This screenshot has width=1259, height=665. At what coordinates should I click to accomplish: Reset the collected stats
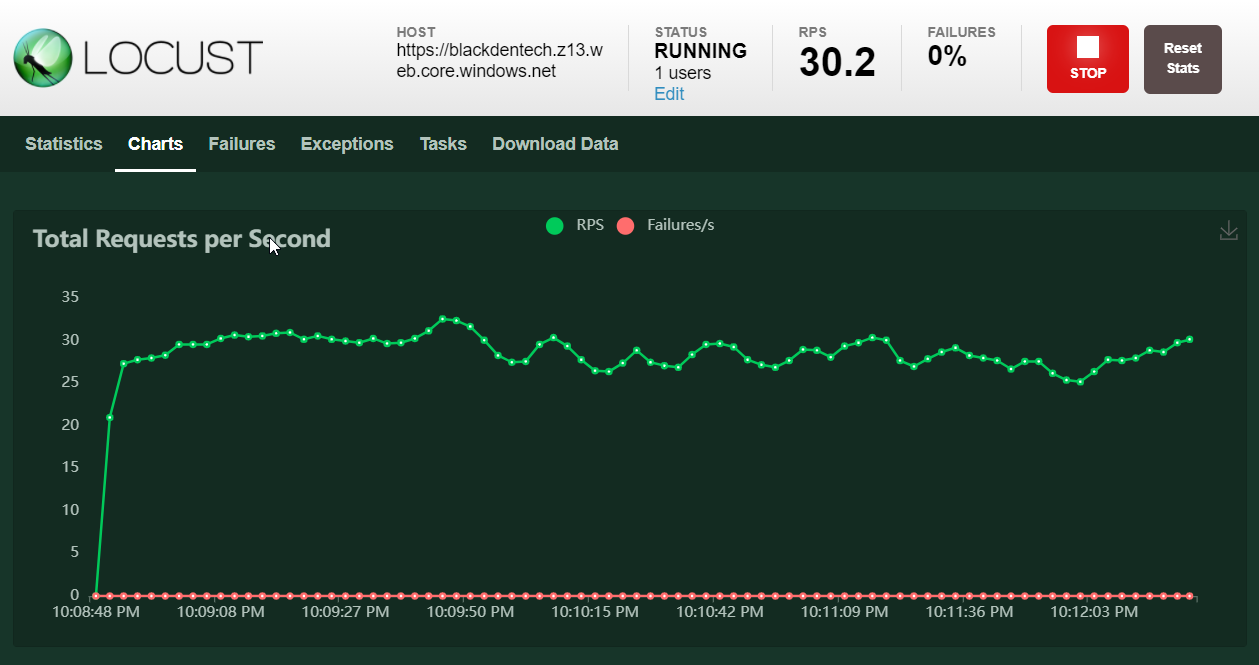pos(1183,59)
